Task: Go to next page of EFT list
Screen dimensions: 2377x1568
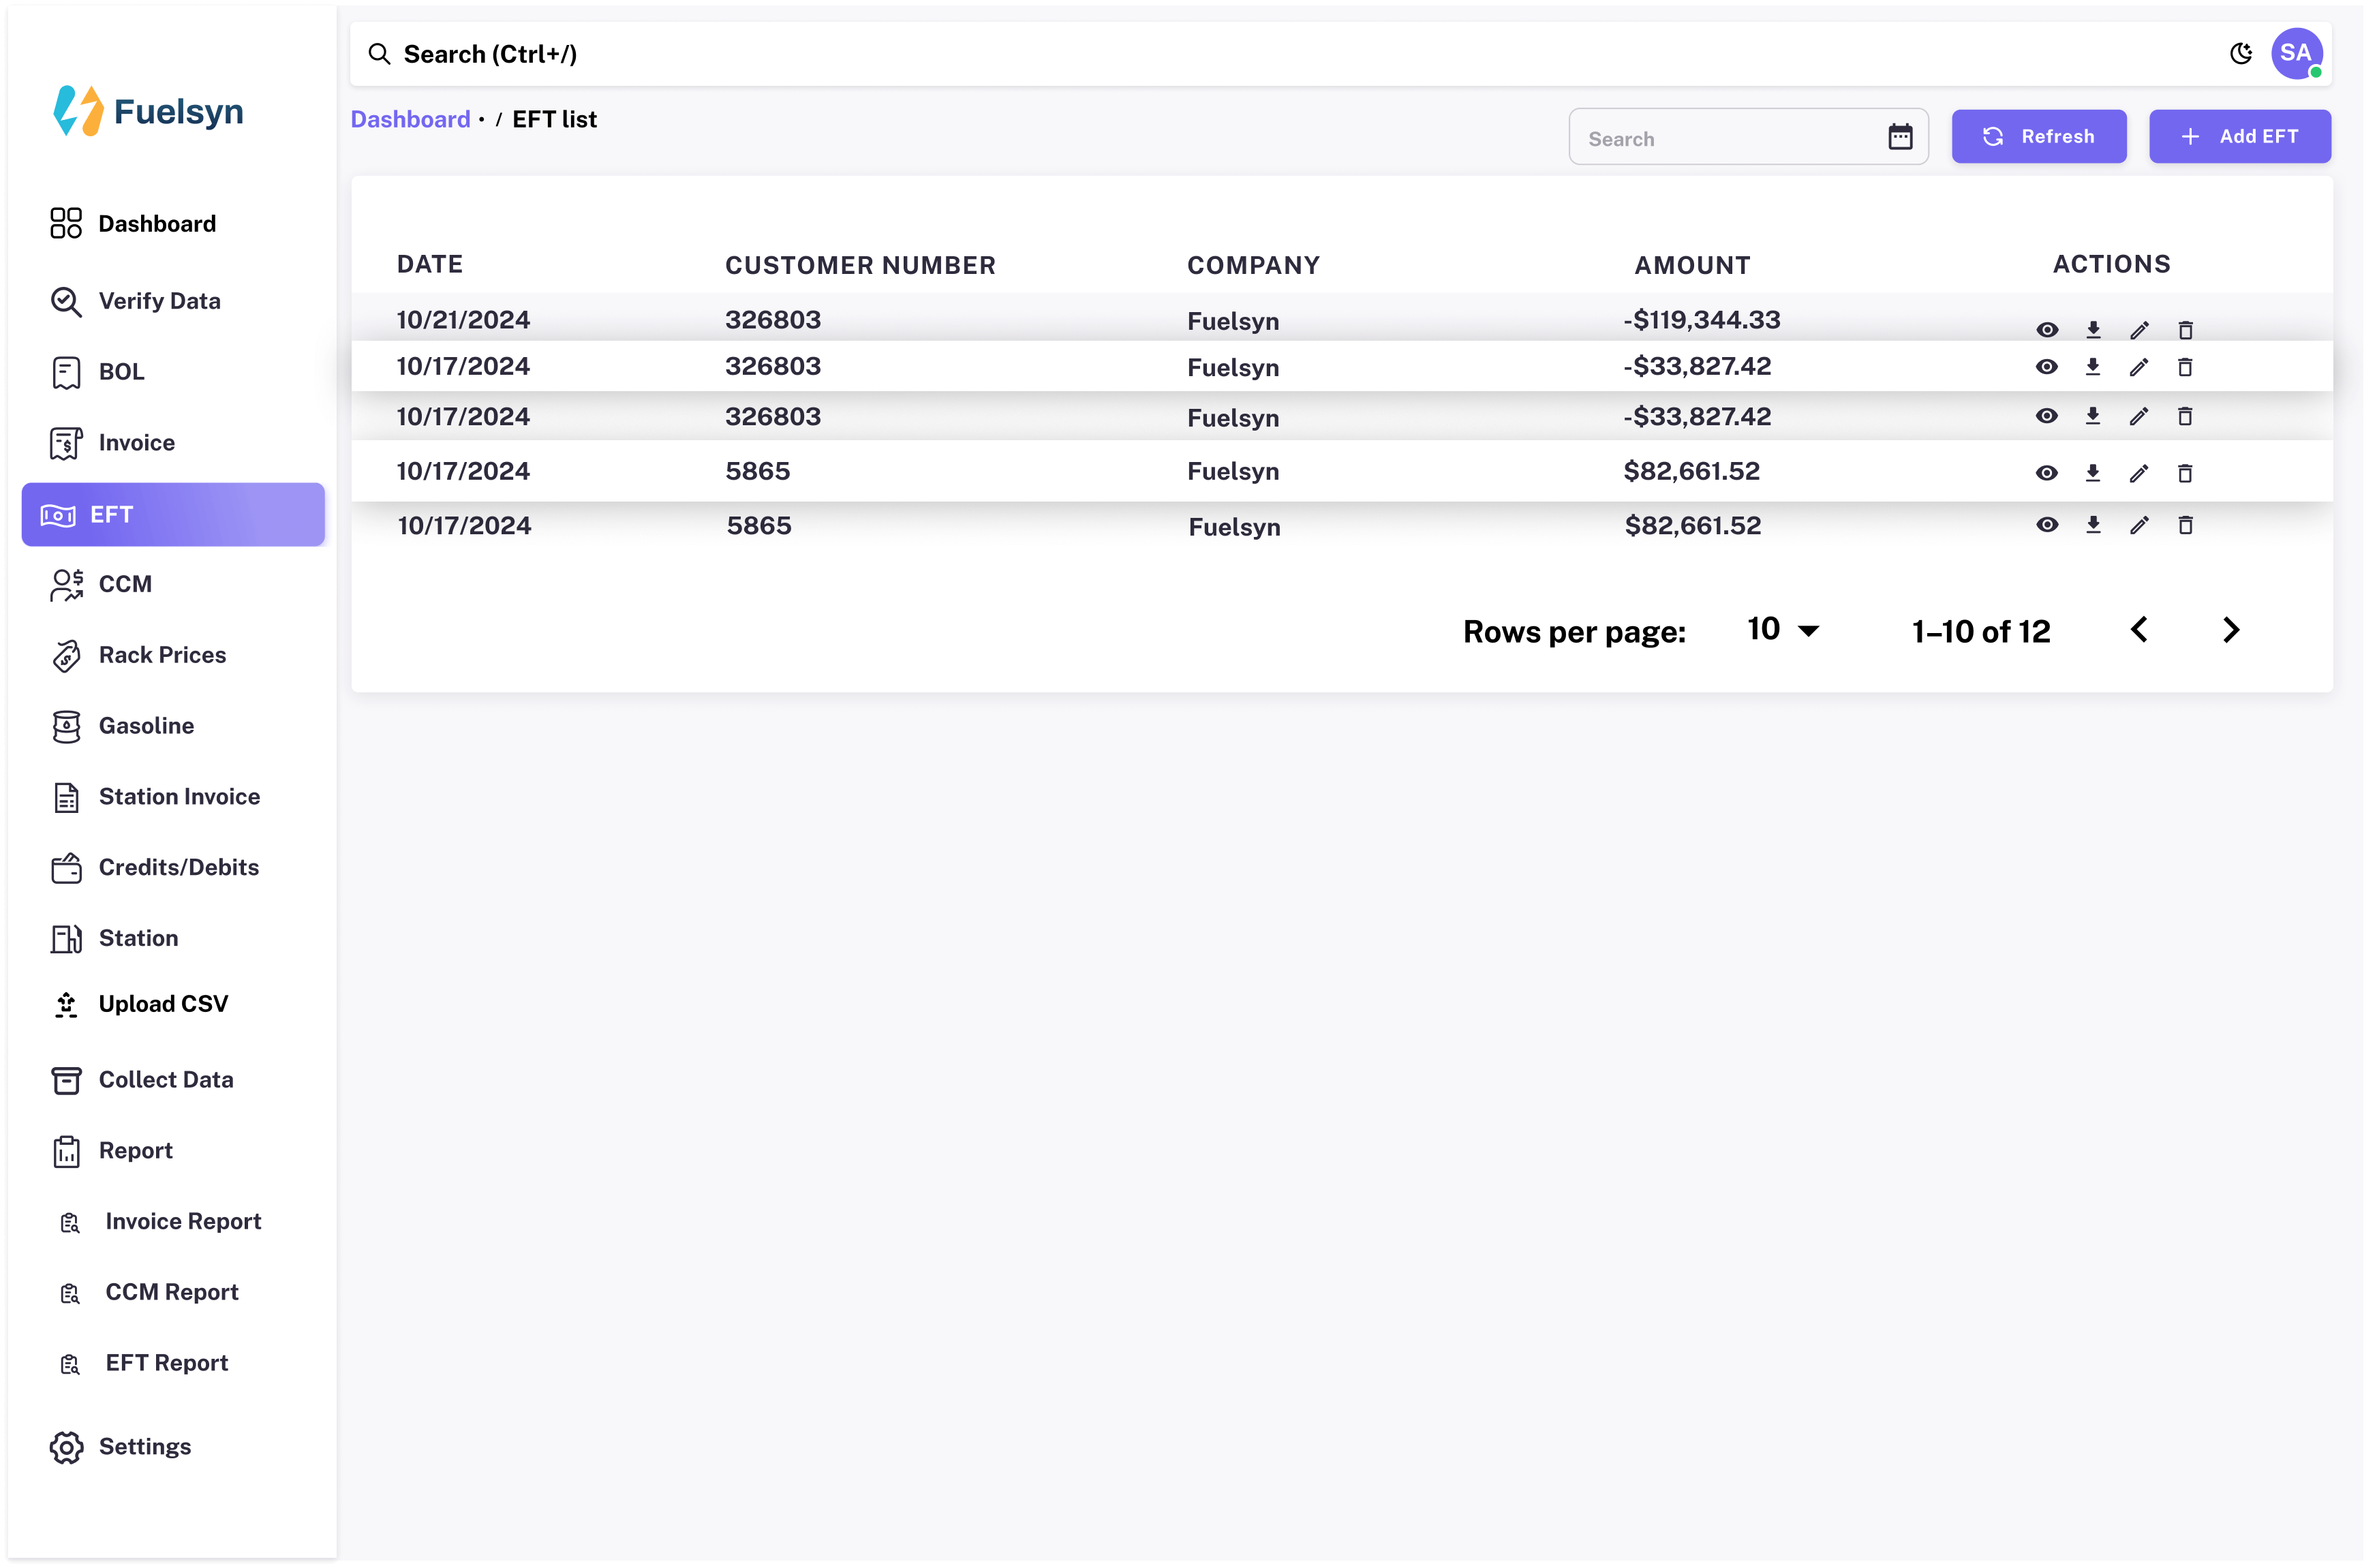Action: (2231, 630)
